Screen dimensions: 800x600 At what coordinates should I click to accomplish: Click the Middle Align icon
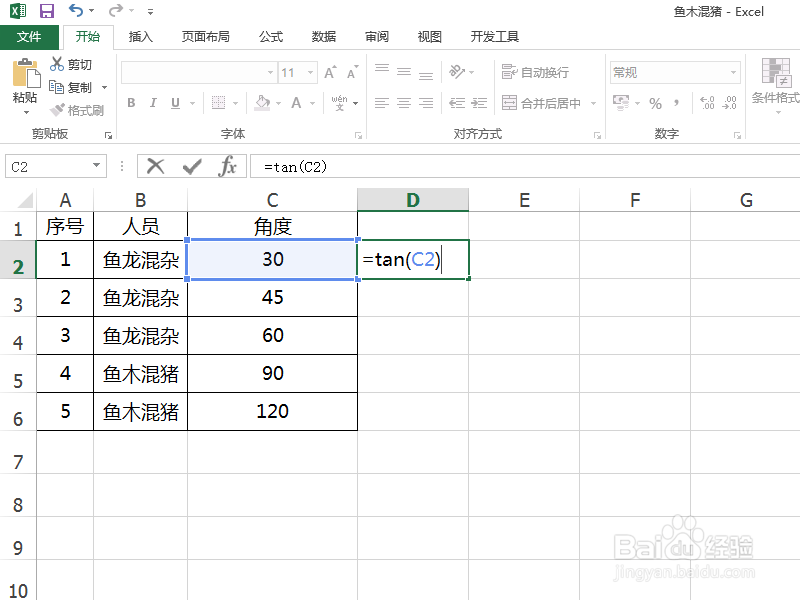pos(404,72)
